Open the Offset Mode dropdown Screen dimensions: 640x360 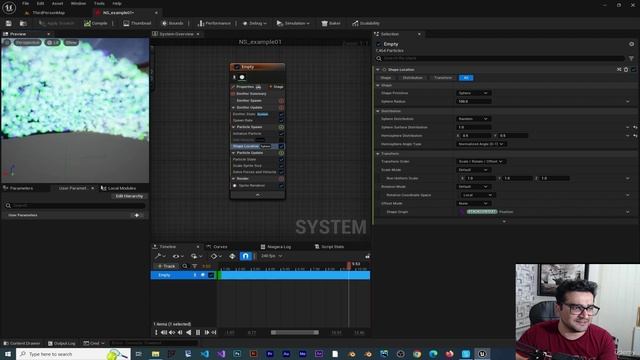tap(473, 203)
